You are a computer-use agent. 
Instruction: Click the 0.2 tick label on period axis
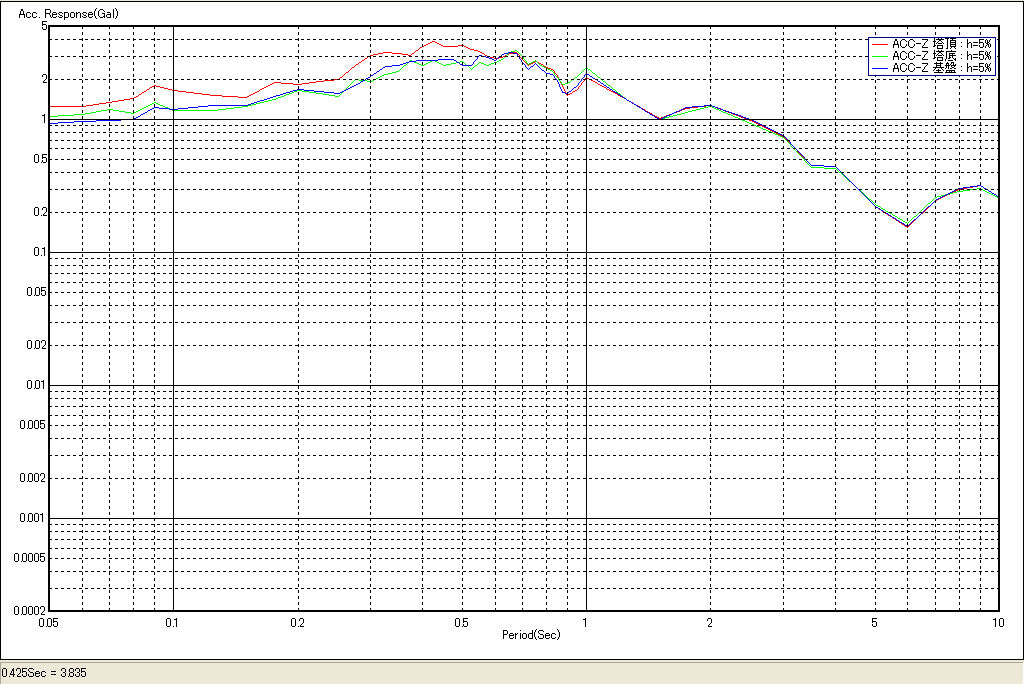click(297, 622)
